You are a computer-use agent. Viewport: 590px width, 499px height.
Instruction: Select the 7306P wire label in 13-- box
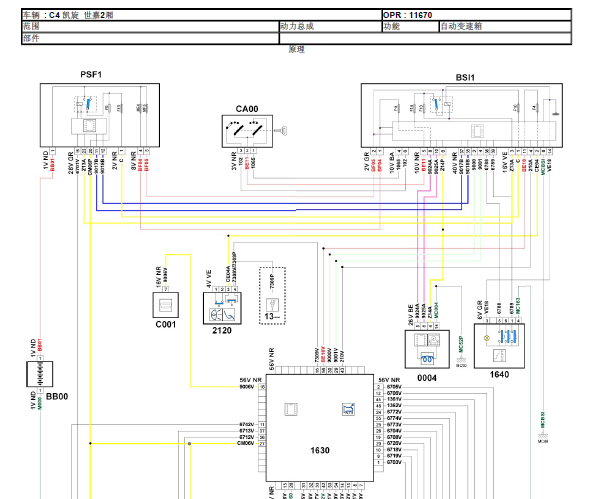(x=272, y=281)
